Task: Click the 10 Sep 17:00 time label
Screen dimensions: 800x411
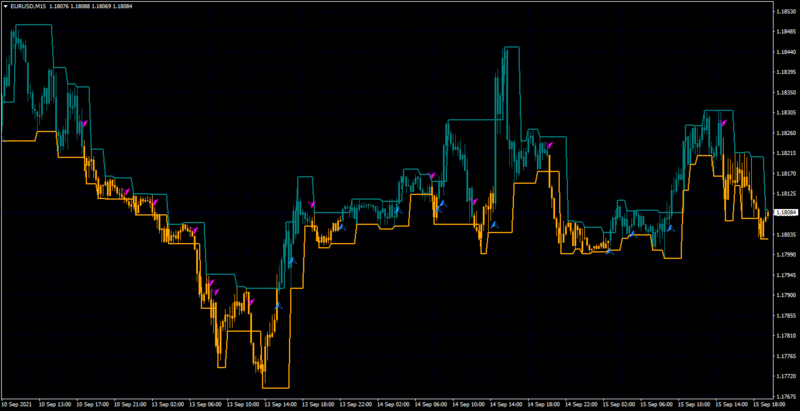Action: point(93,404)
